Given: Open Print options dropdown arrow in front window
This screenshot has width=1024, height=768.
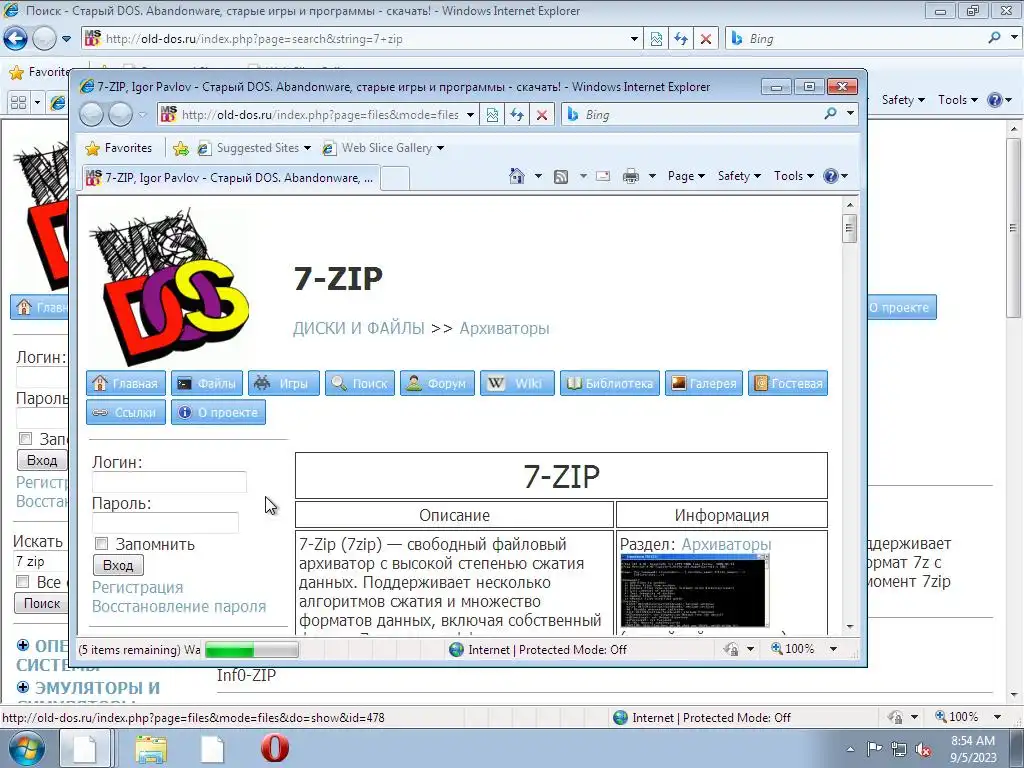Looking at the screenshot, I should (x=652, y=176).
